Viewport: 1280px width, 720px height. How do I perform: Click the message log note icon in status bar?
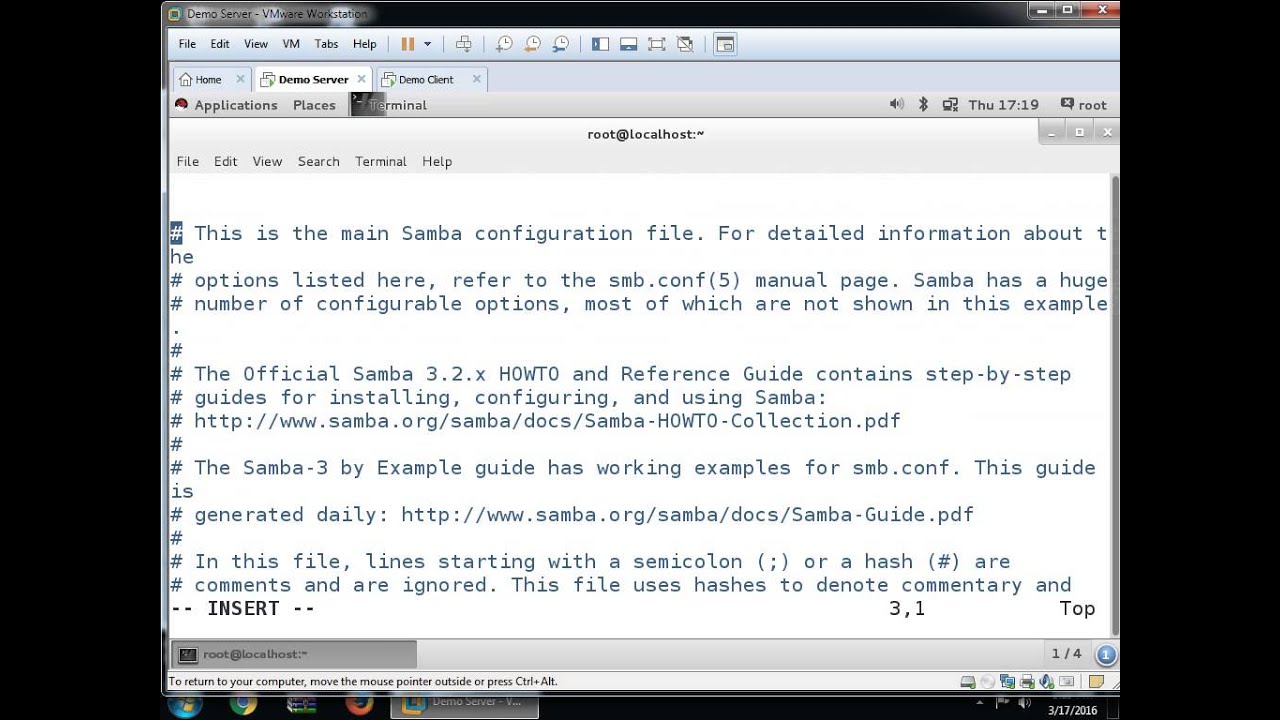point(1096,682)
